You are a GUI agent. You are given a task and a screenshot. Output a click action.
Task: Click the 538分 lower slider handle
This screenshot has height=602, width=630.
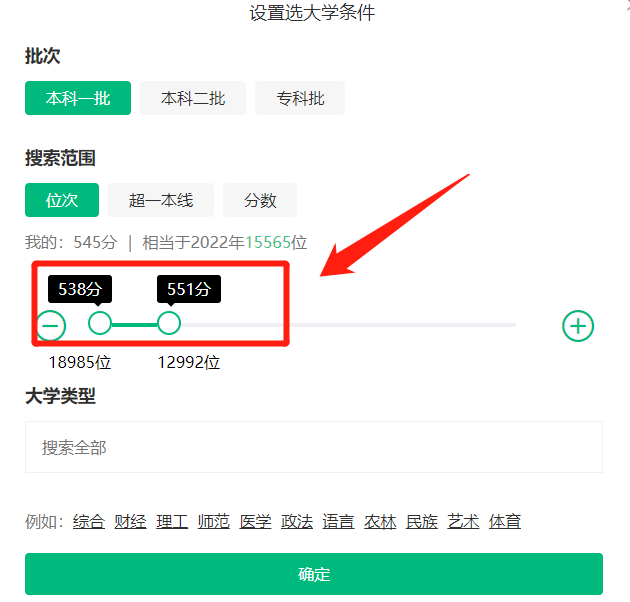(x=100, y=323)
